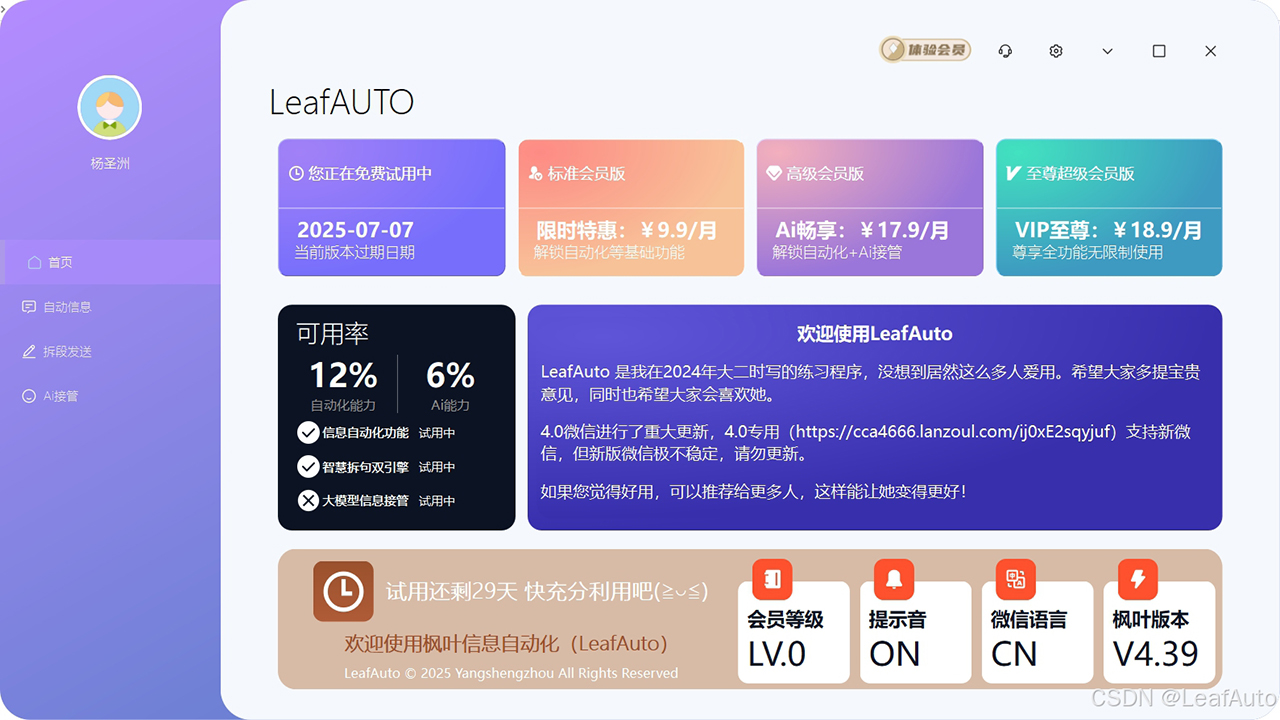This screenshot has height=720, width=1280.
Task: Click the headset support icon
Action: [x=1004, y=50]
